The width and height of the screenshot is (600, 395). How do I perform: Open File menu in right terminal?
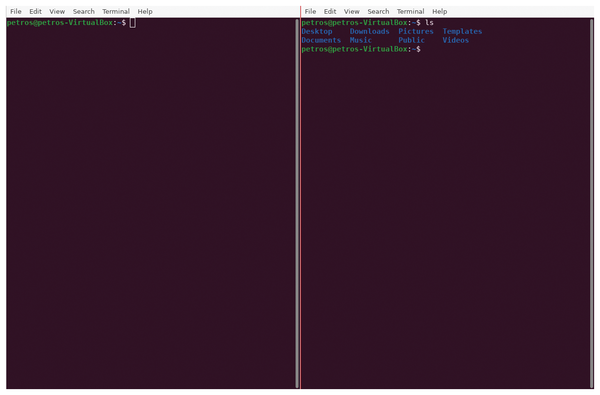310,11
